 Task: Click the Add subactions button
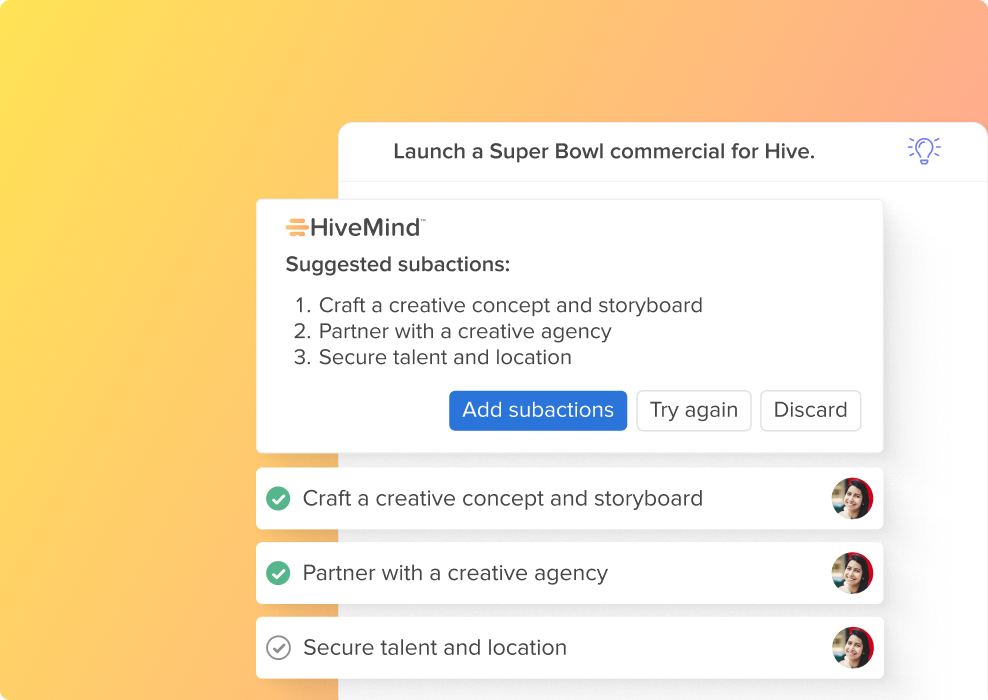538,410
